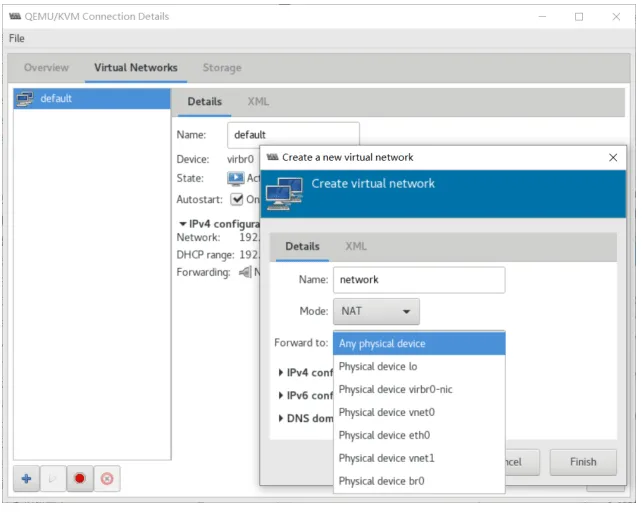
Task: Open the Mode NAT dropdown
Action: (376, 311)
